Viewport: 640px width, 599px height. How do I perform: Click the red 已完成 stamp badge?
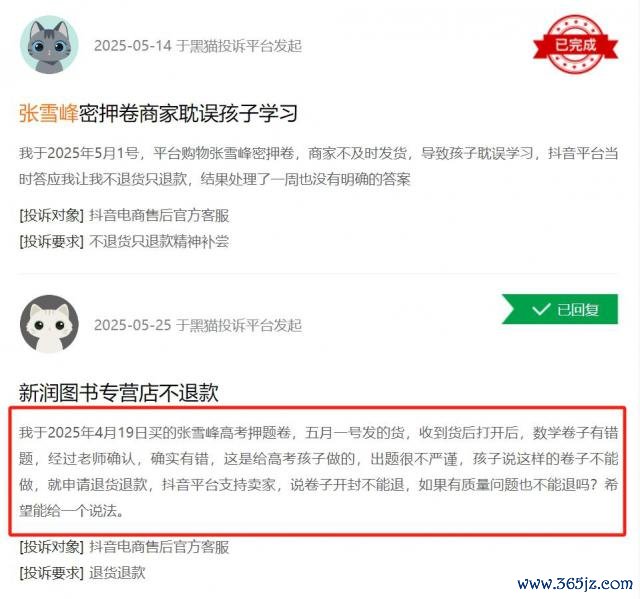click(x=576, y=45)
